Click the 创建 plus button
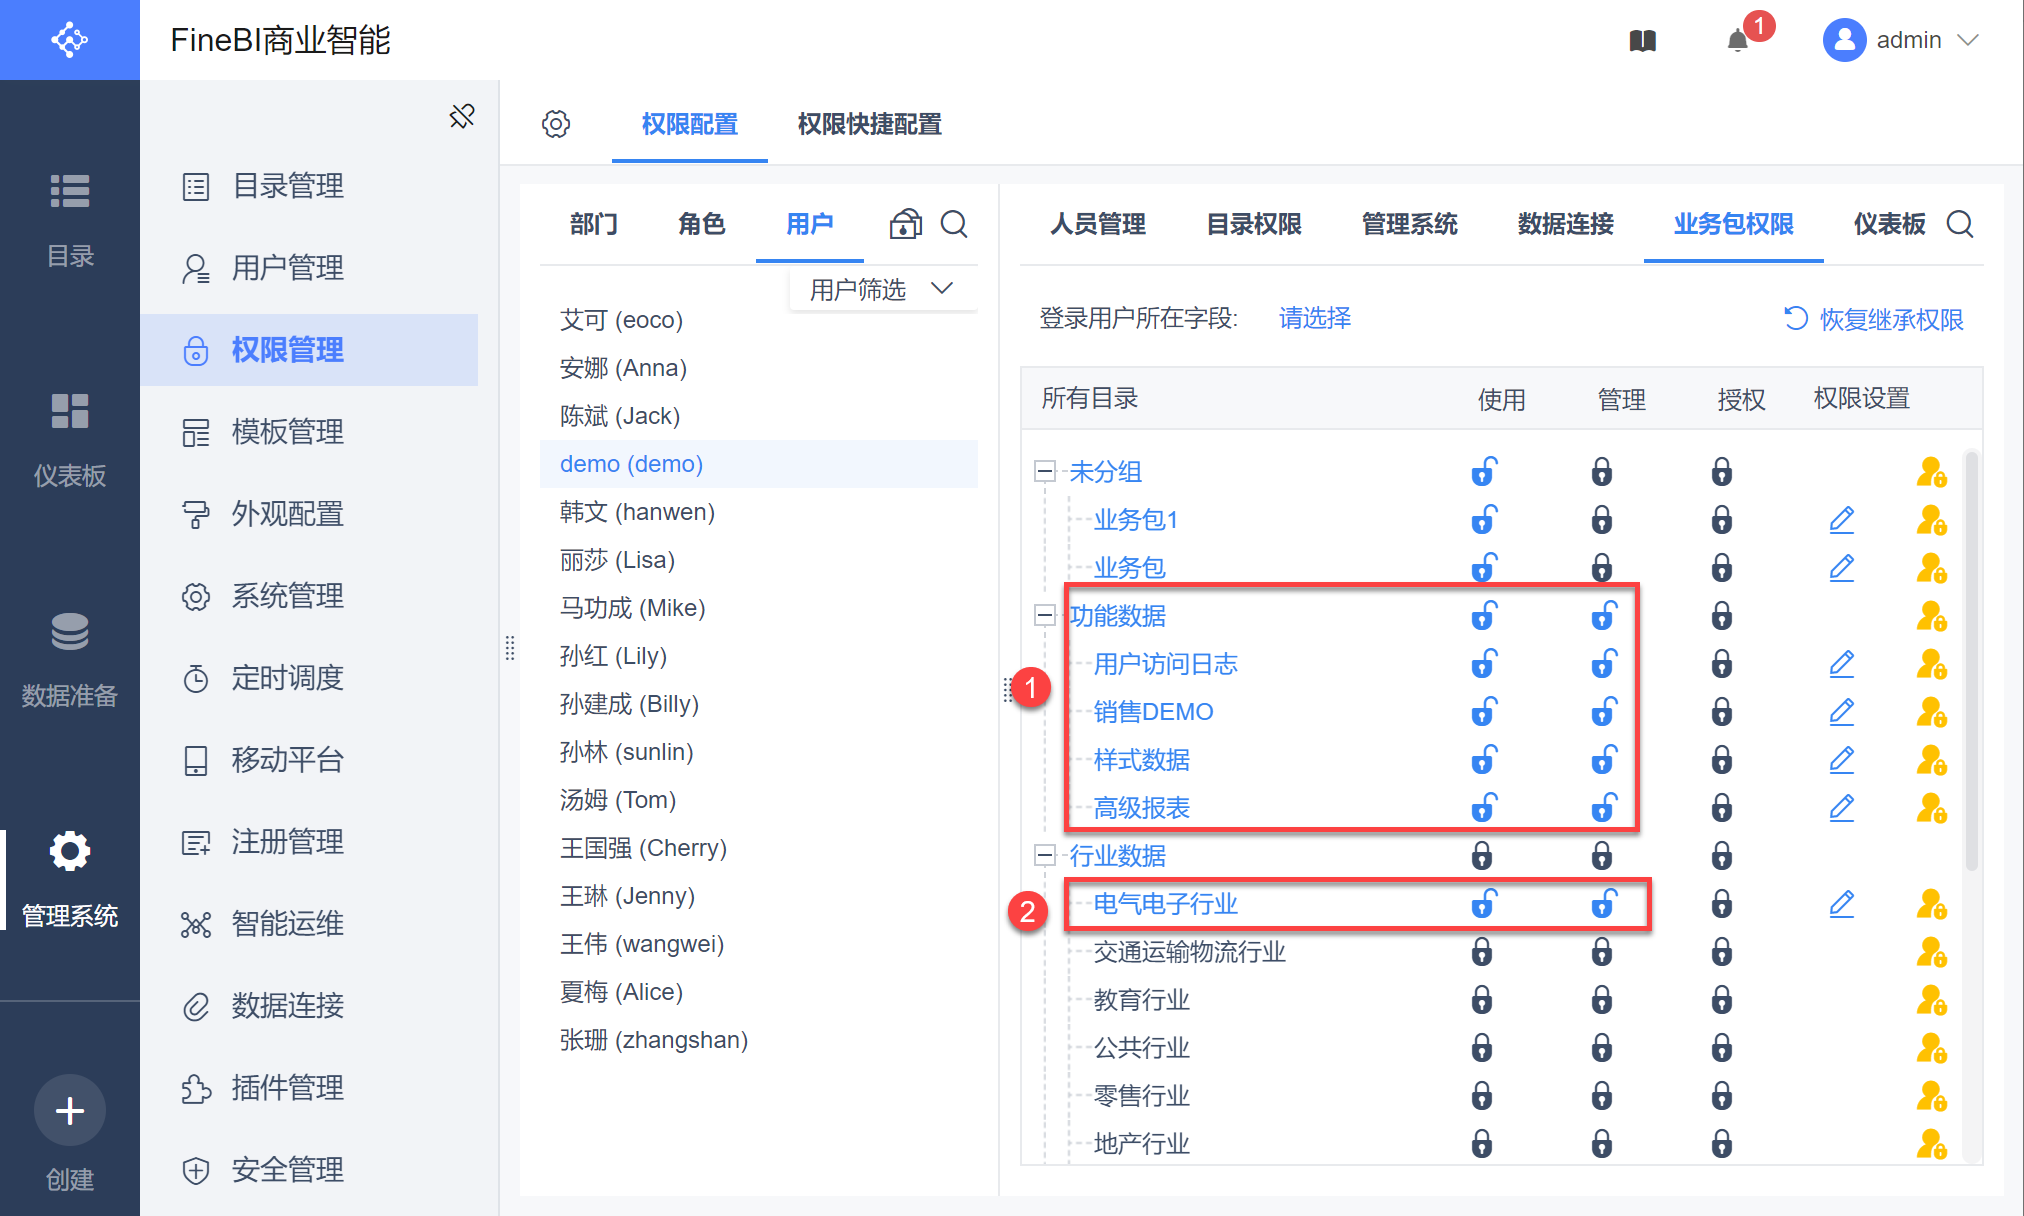The width and height of the screenshot is (2024, 1216). 70,1110
